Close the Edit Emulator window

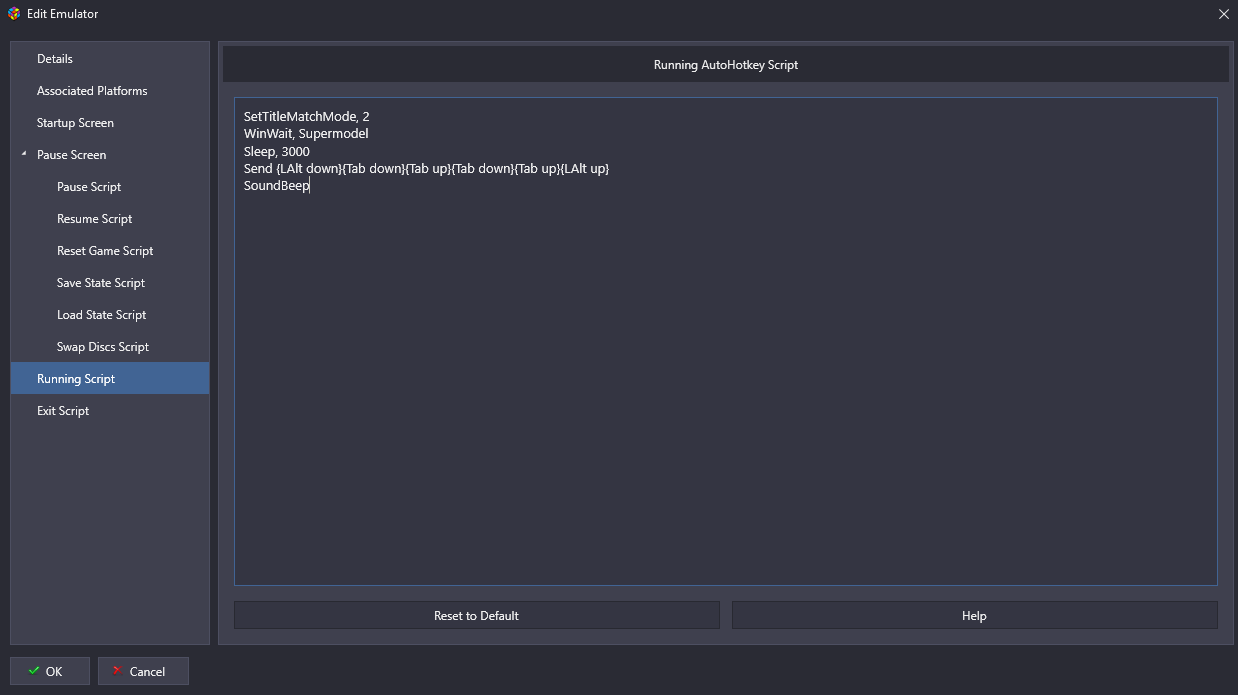pos(1223,14)
